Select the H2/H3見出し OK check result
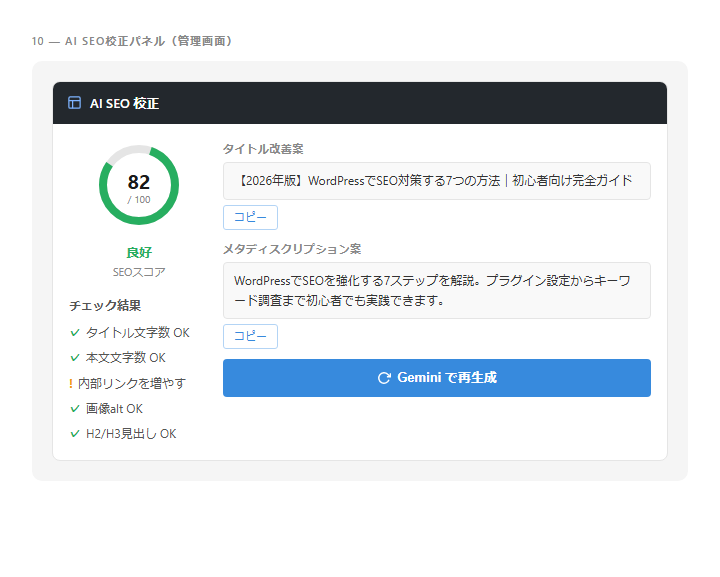The width and height of the screenshot is (720, 577). pos(123,434)
